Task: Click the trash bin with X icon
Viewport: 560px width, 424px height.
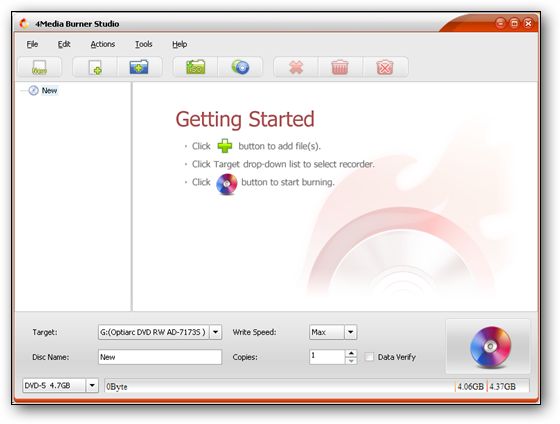Action: tap(385, 67)
